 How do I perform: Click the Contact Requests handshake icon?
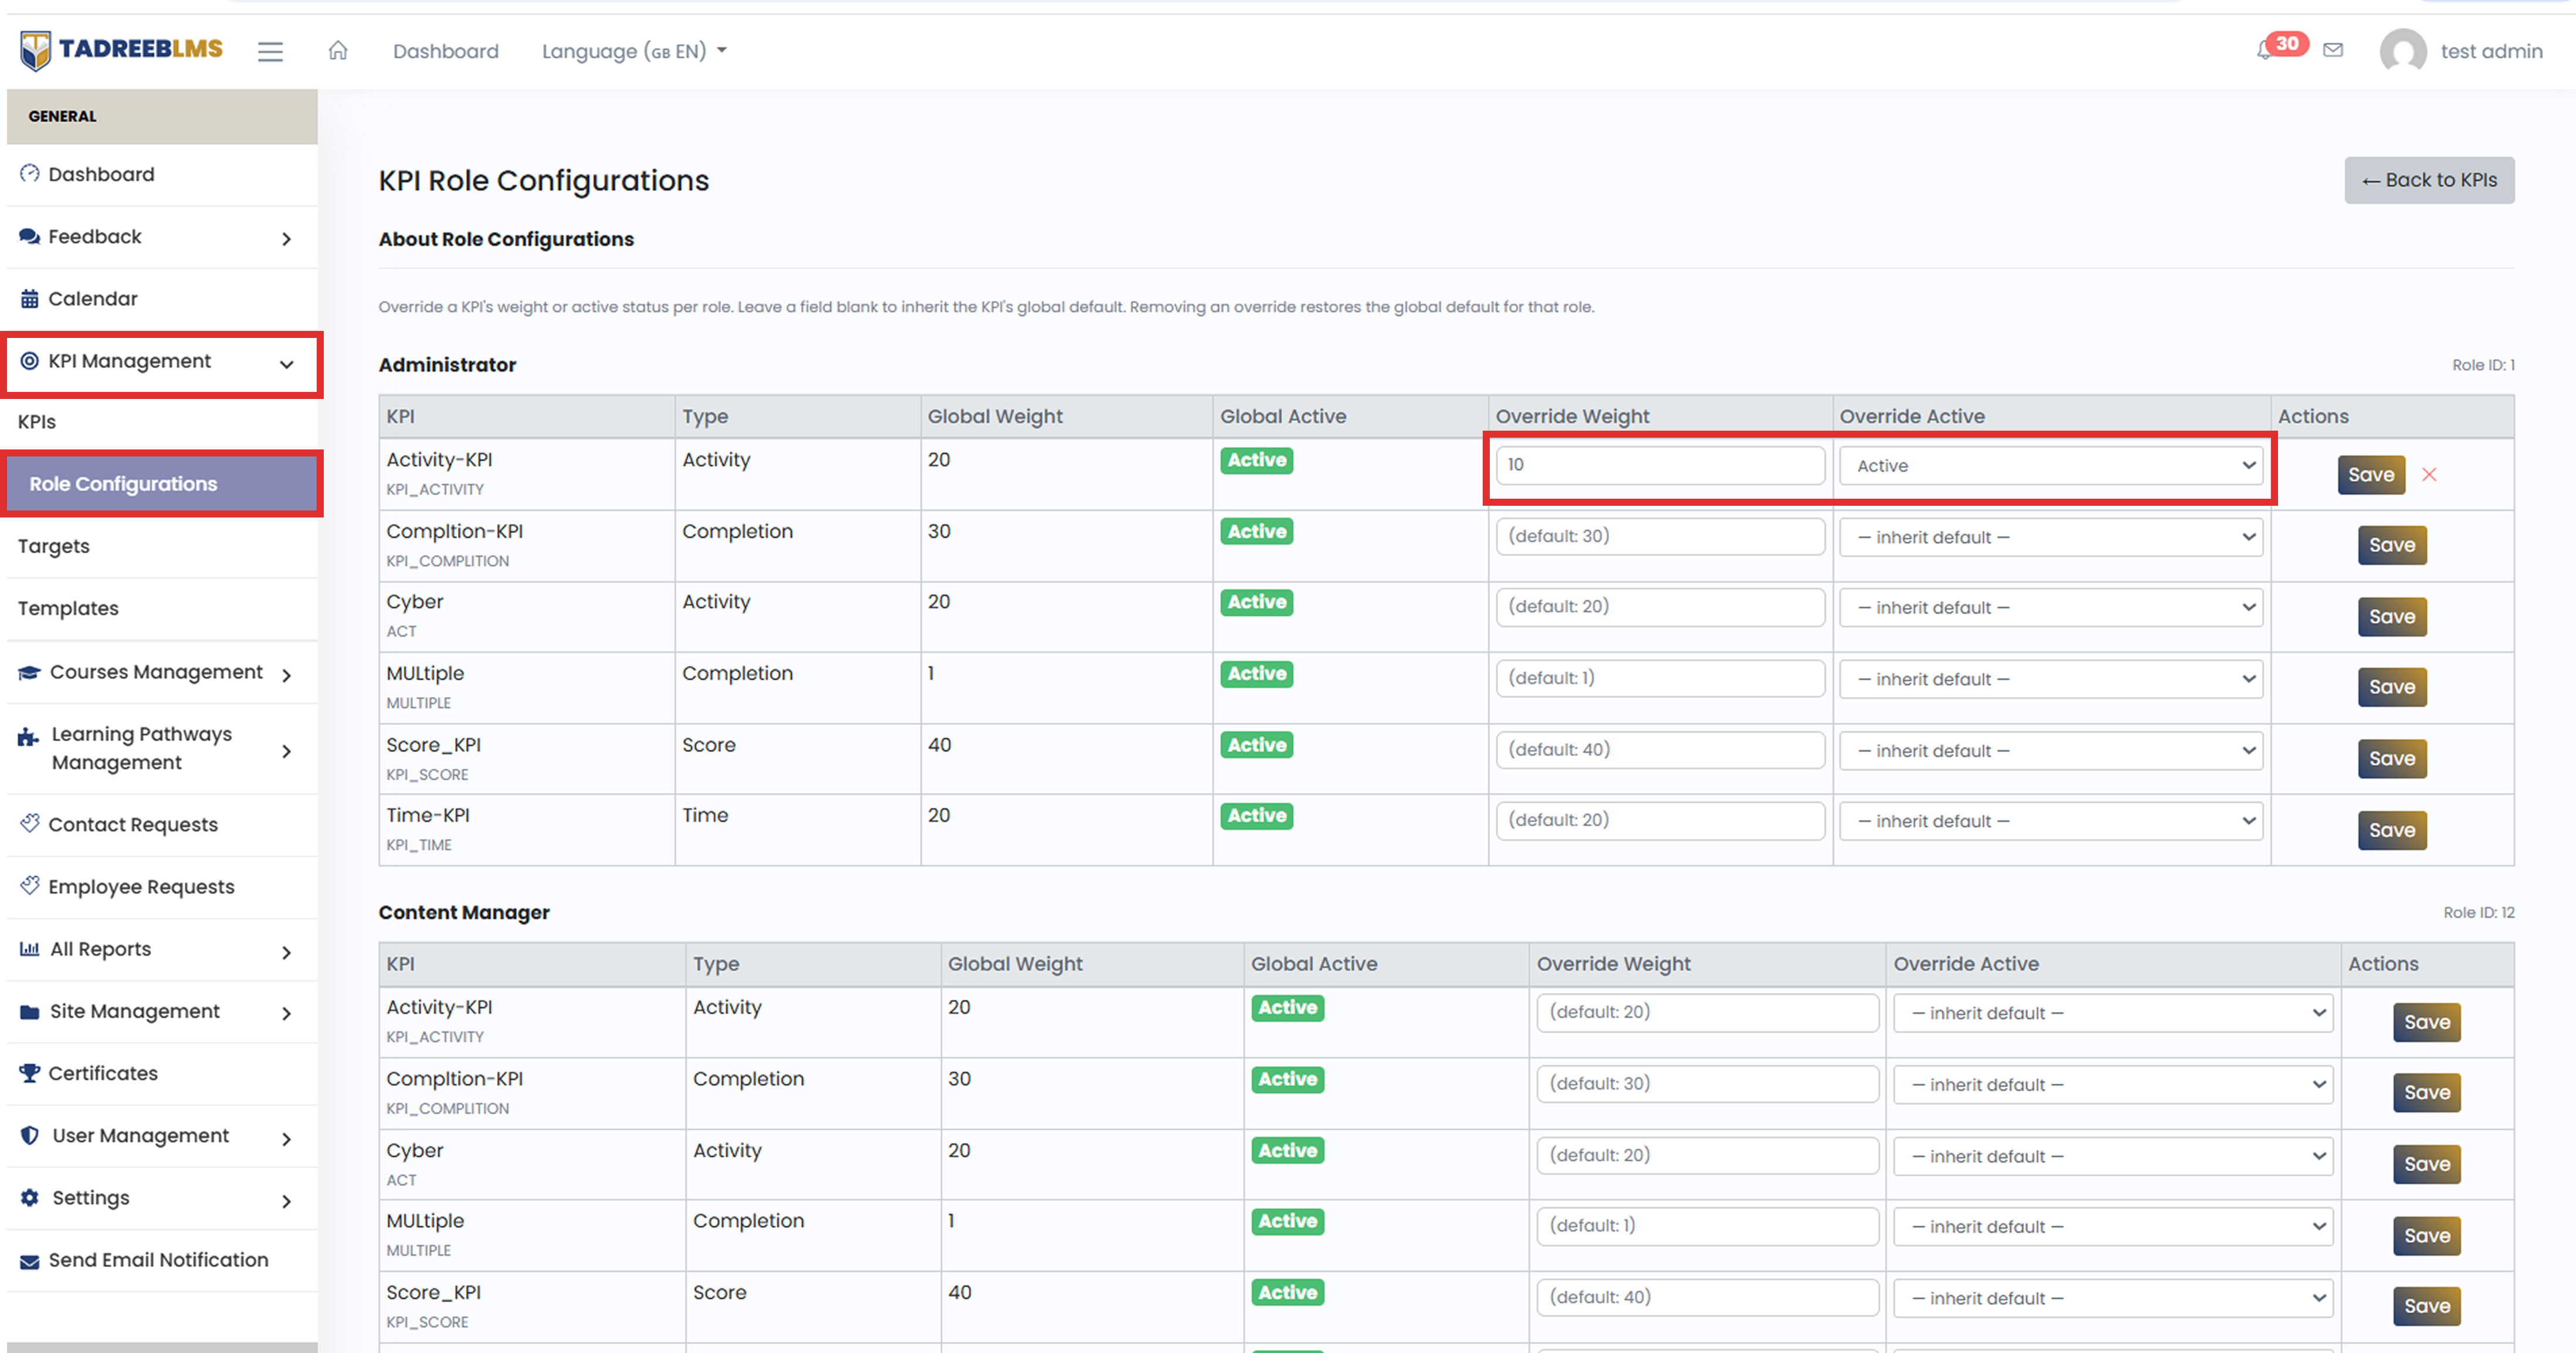(29, 823)
